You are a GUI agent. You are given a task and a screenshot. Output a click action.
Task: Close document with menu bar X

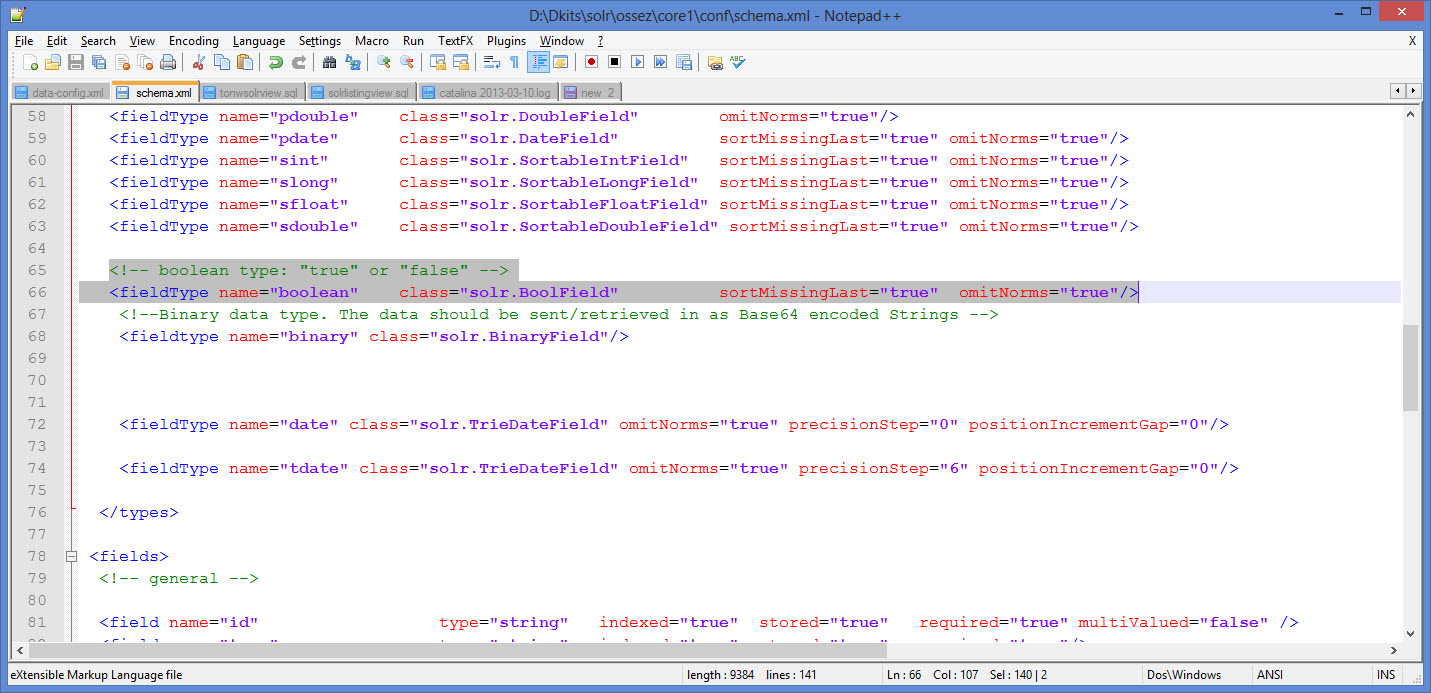coord(1412,41)
